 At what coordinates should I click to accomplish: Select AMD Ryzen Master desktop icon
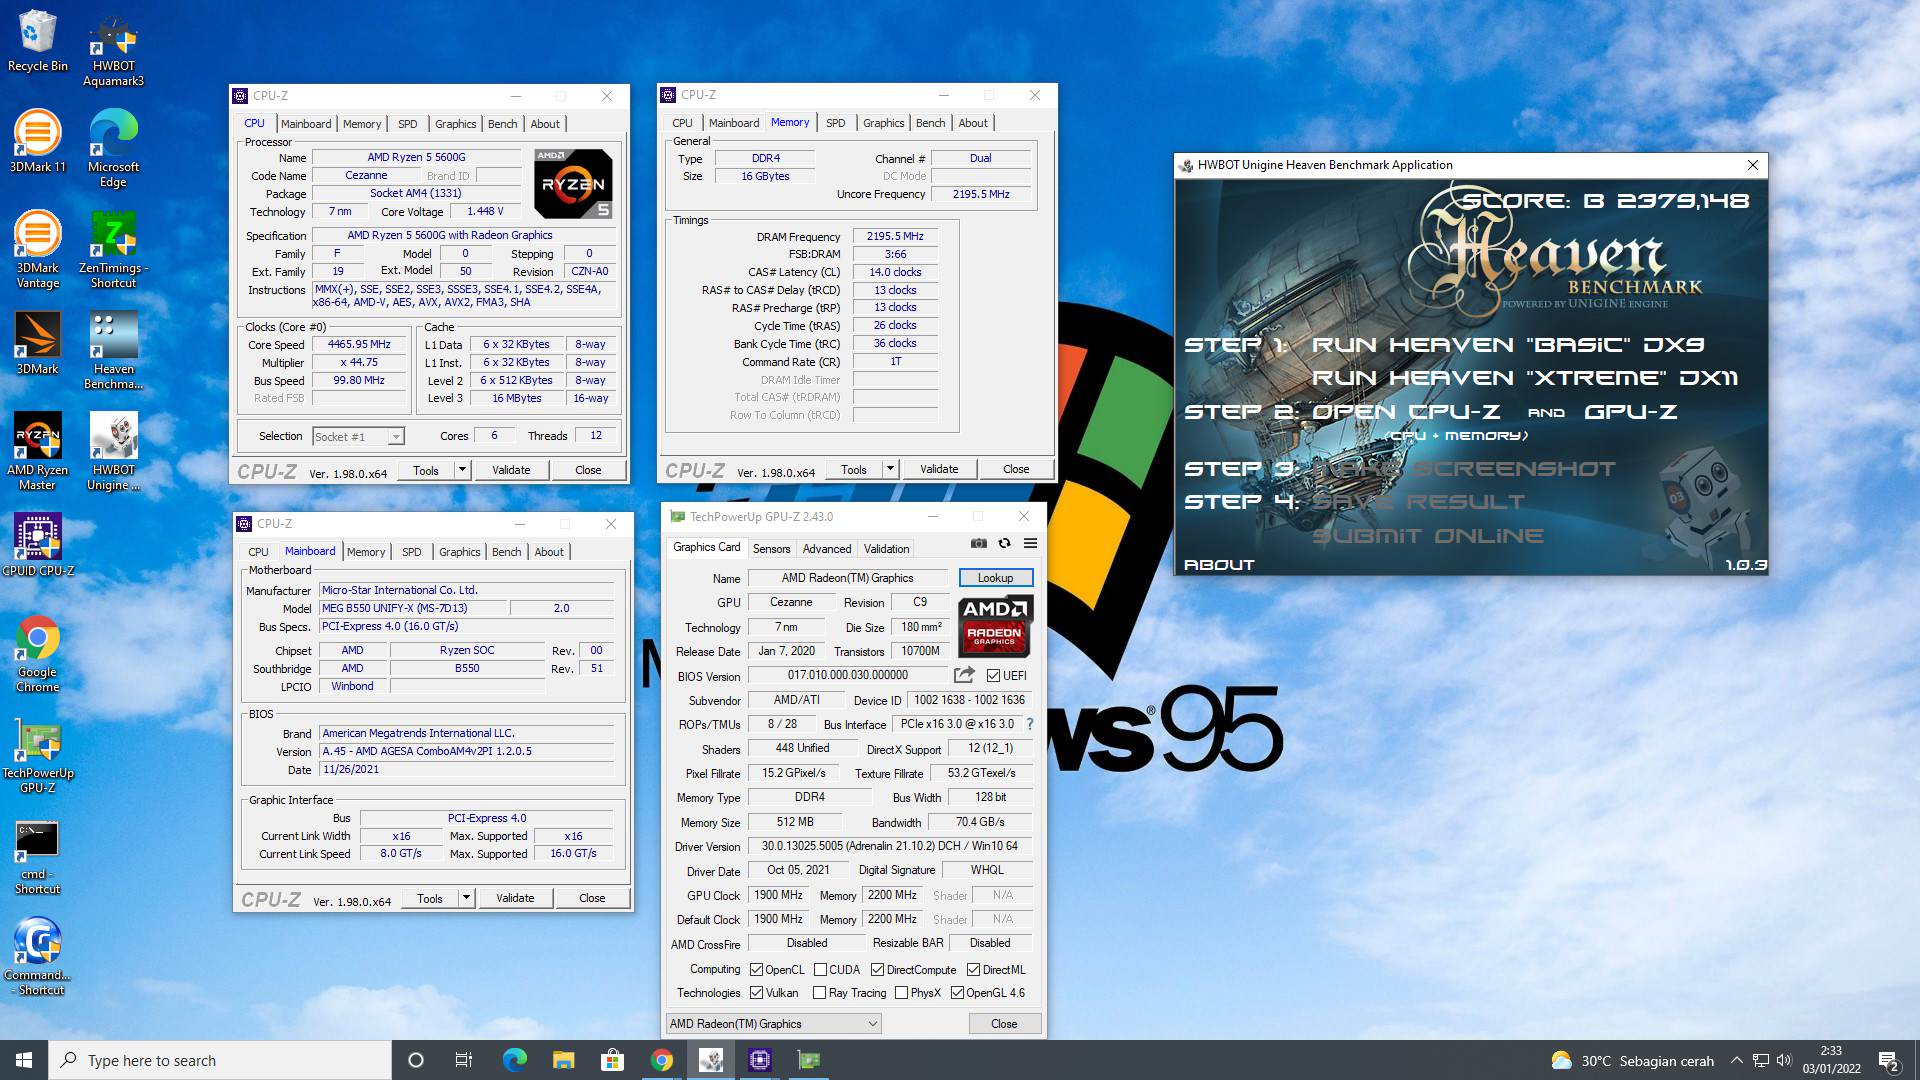pos(37,452)
